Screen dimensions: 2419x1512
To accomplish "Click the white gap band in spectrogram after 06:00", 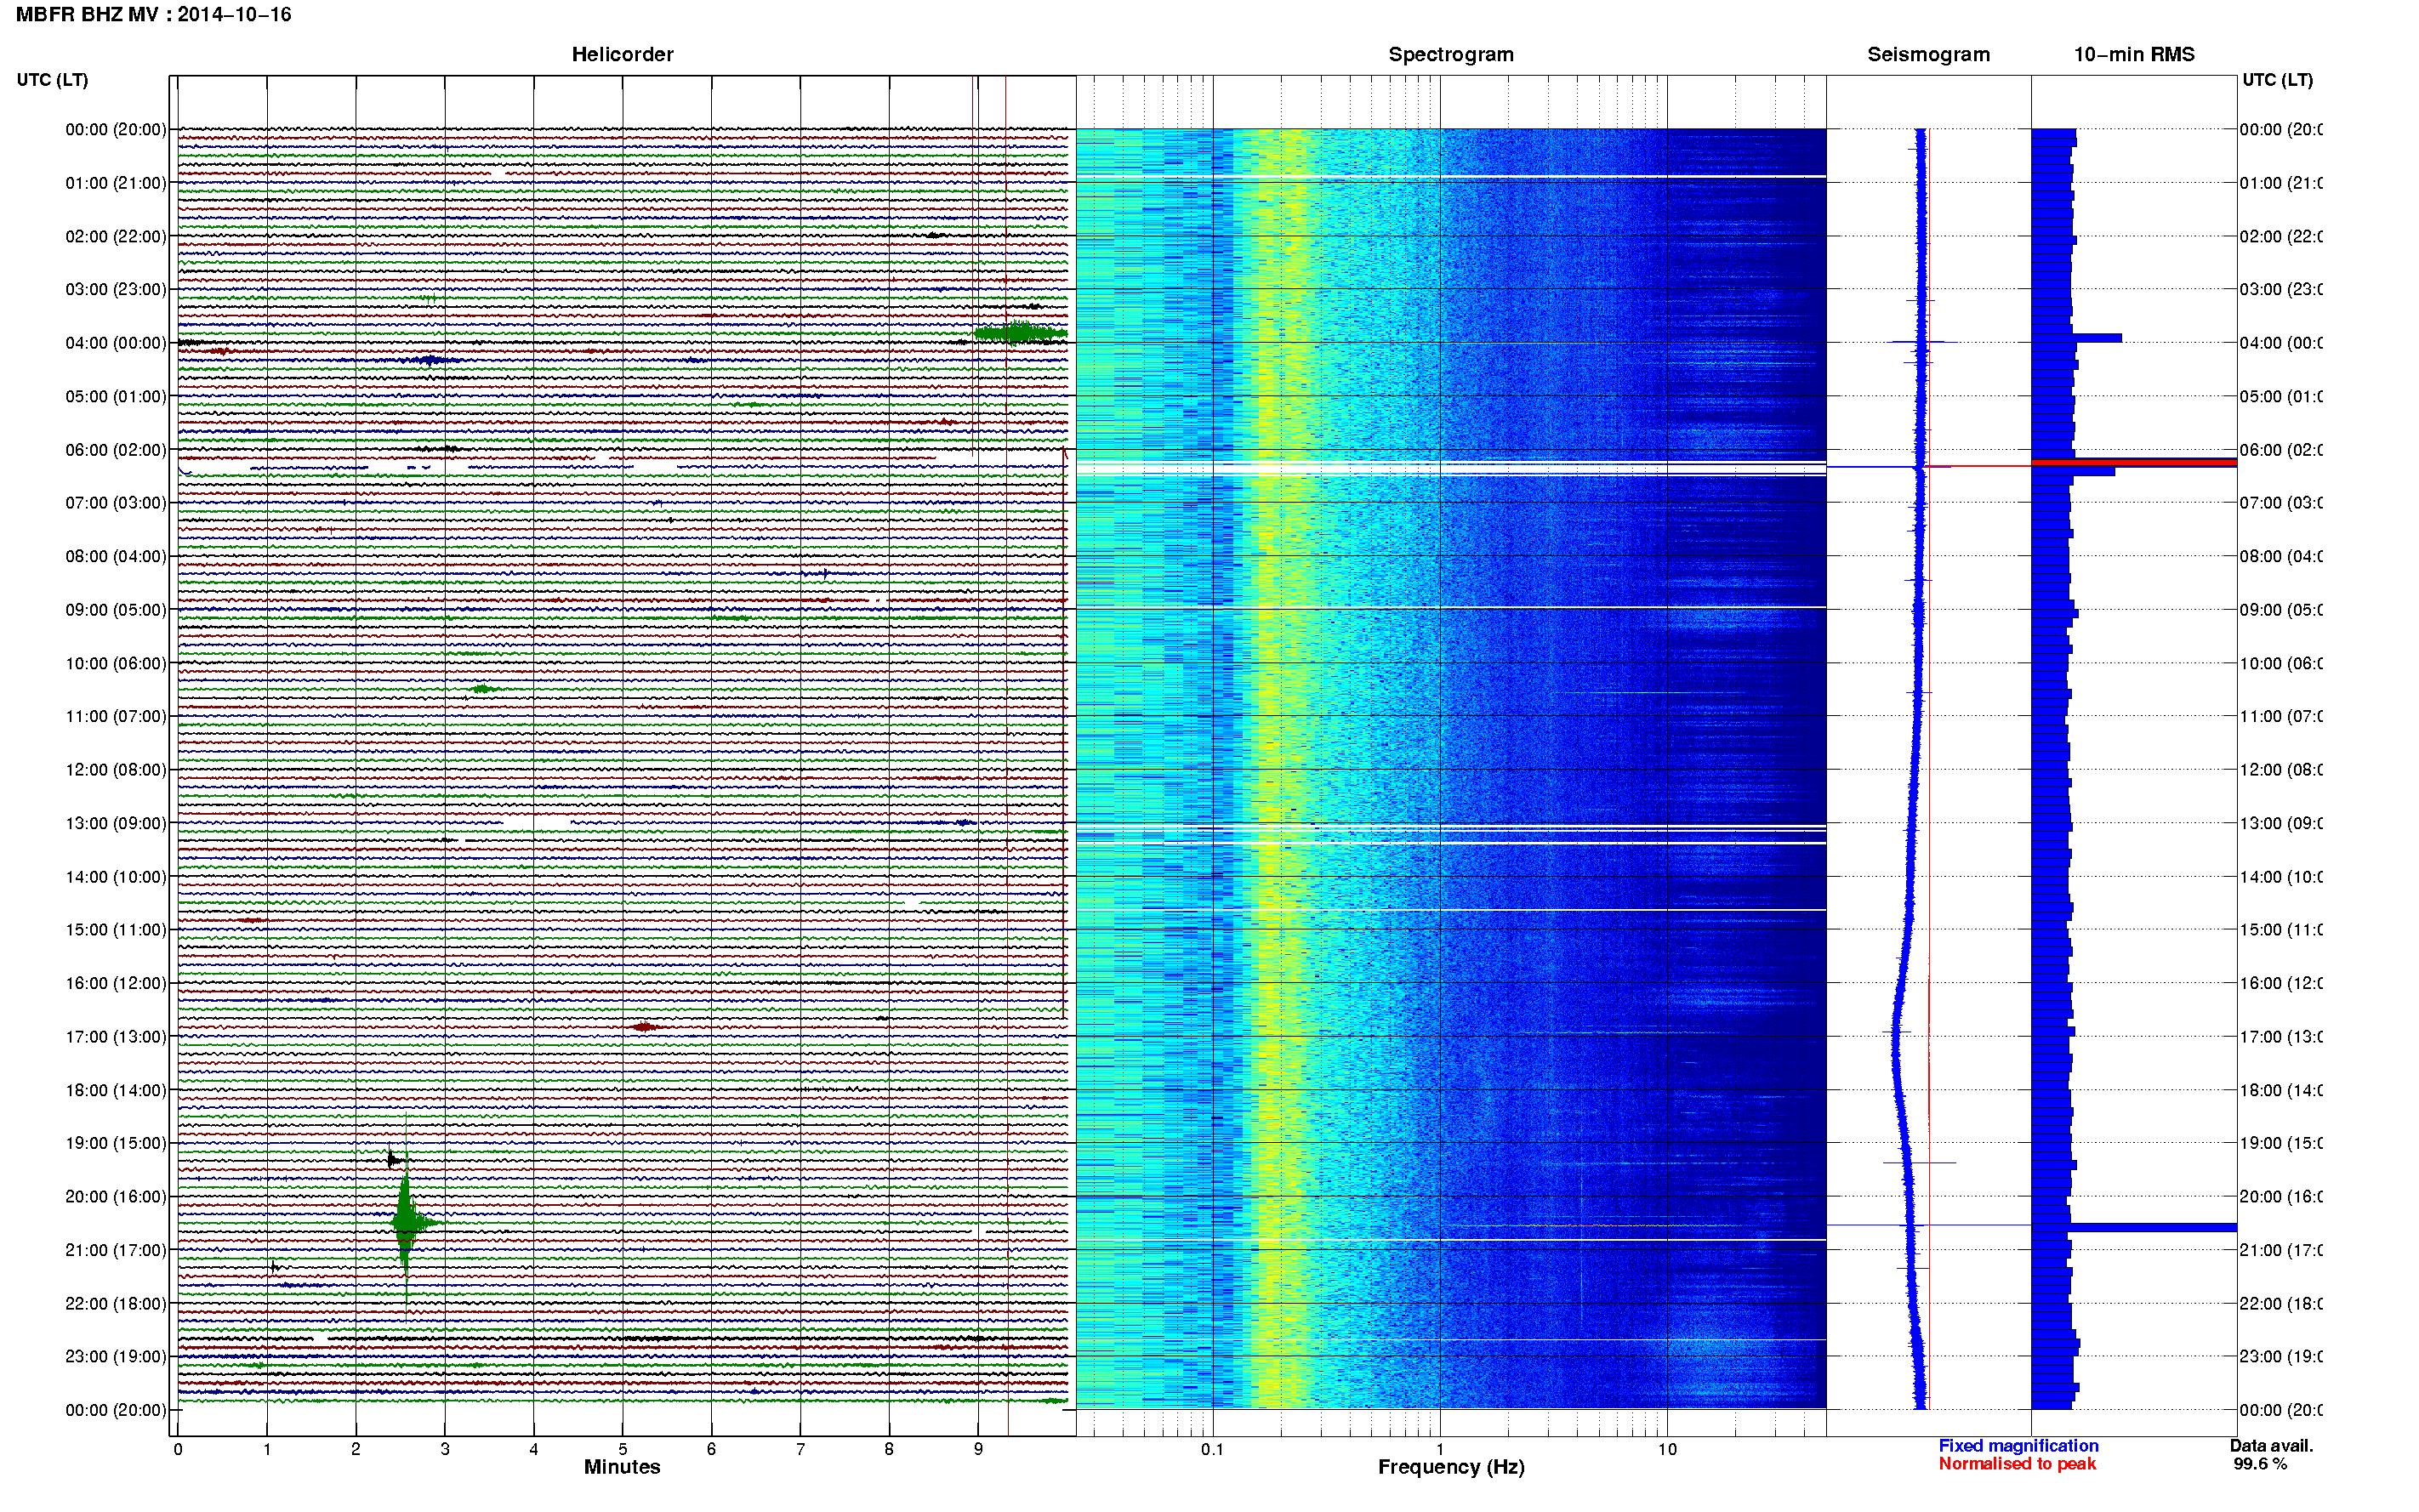I will point(1450,468).
